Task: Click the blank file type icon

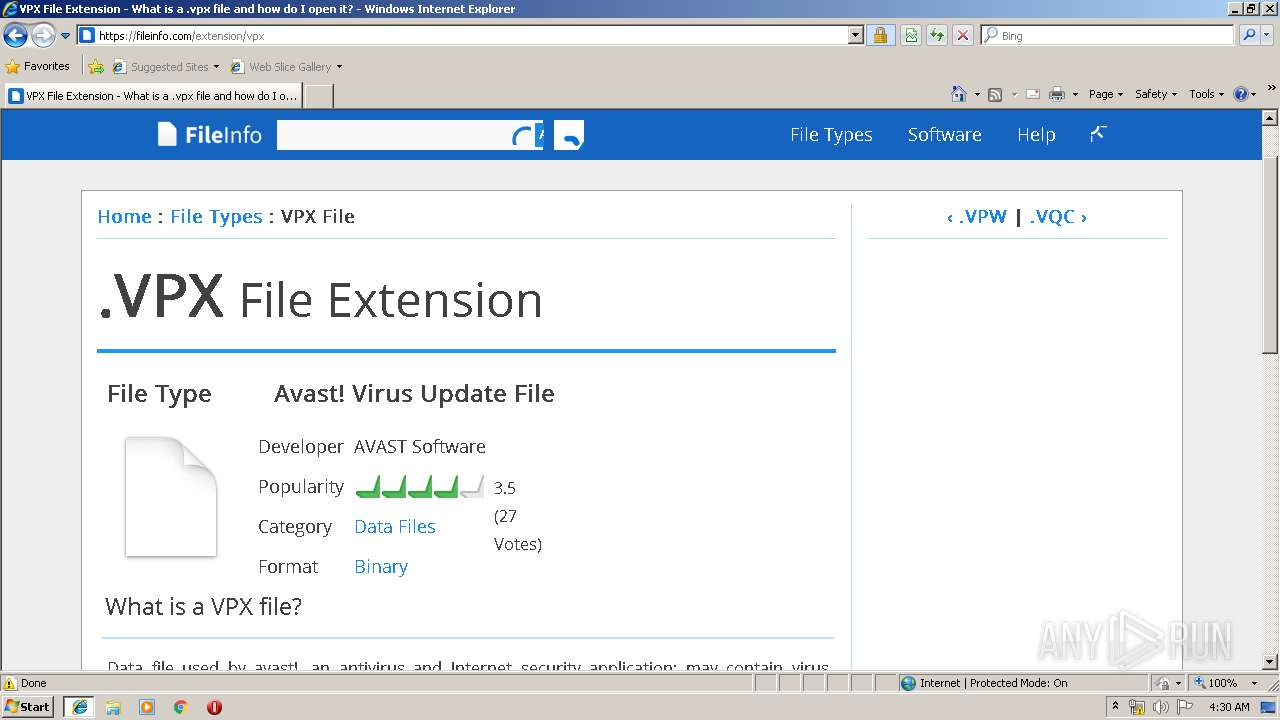Action: coord(171,496)
